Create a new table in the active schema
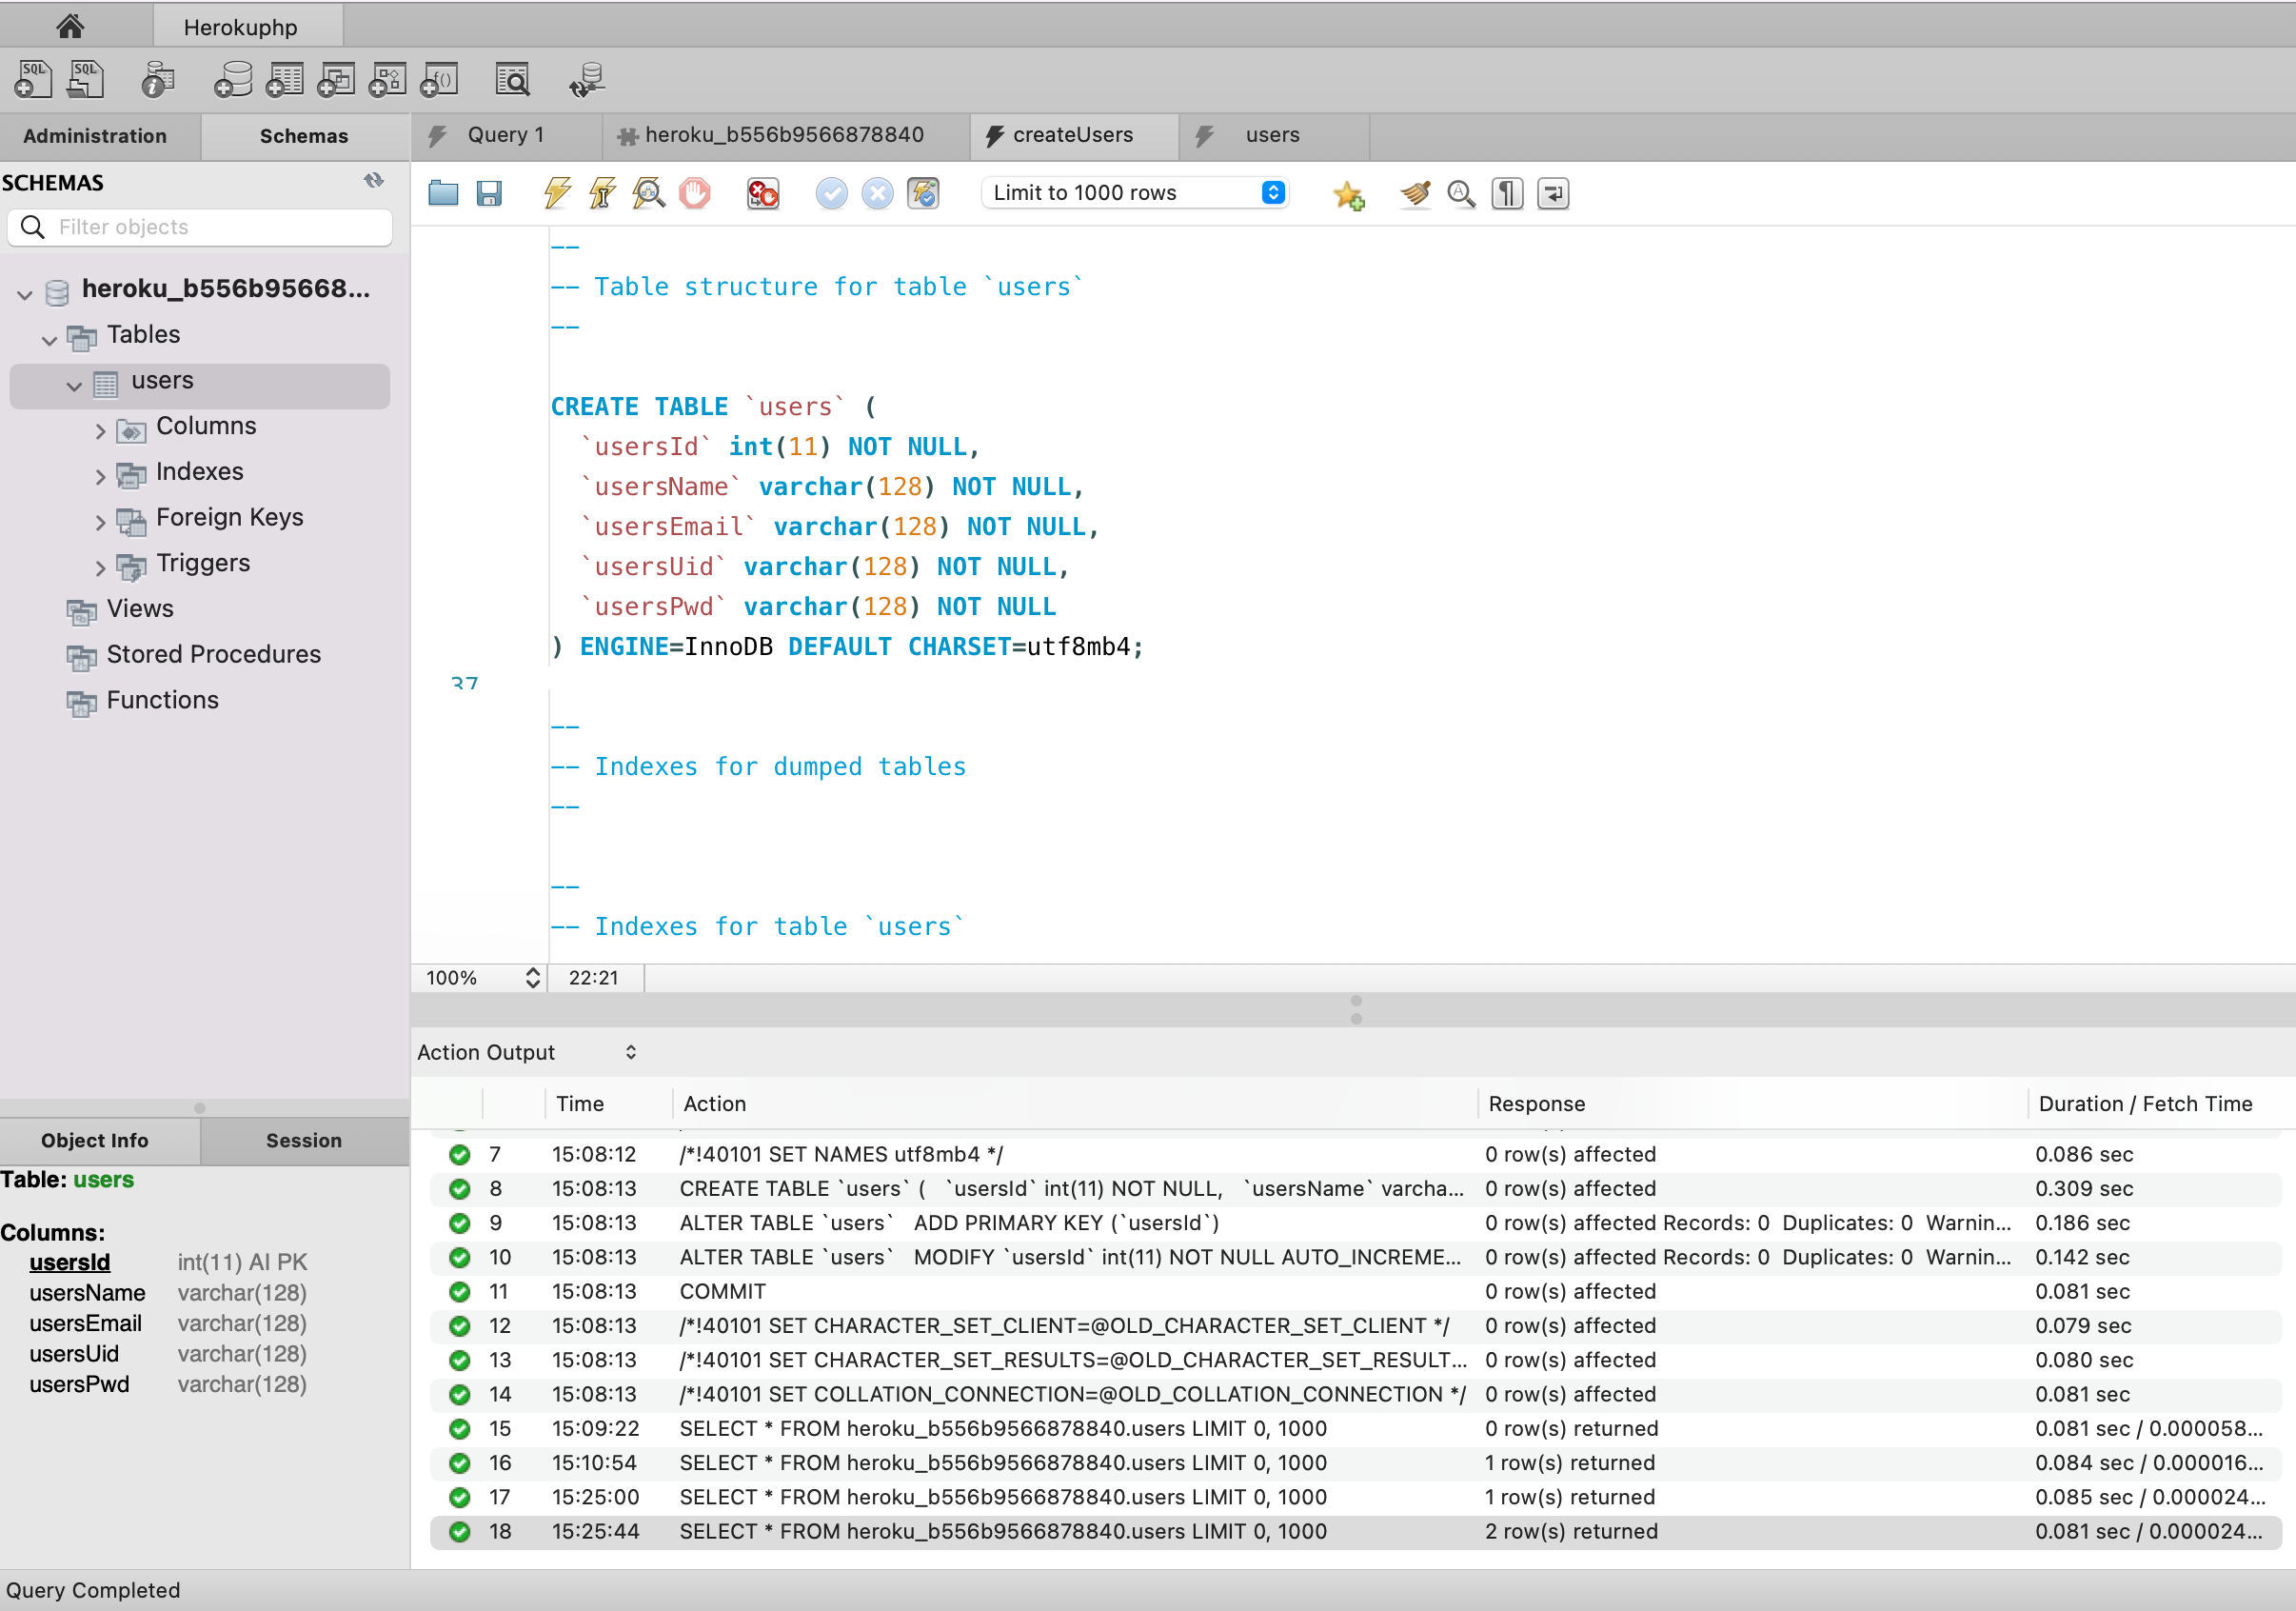The height and width of the screenshot is (1611, 2296). click(285, 78)
